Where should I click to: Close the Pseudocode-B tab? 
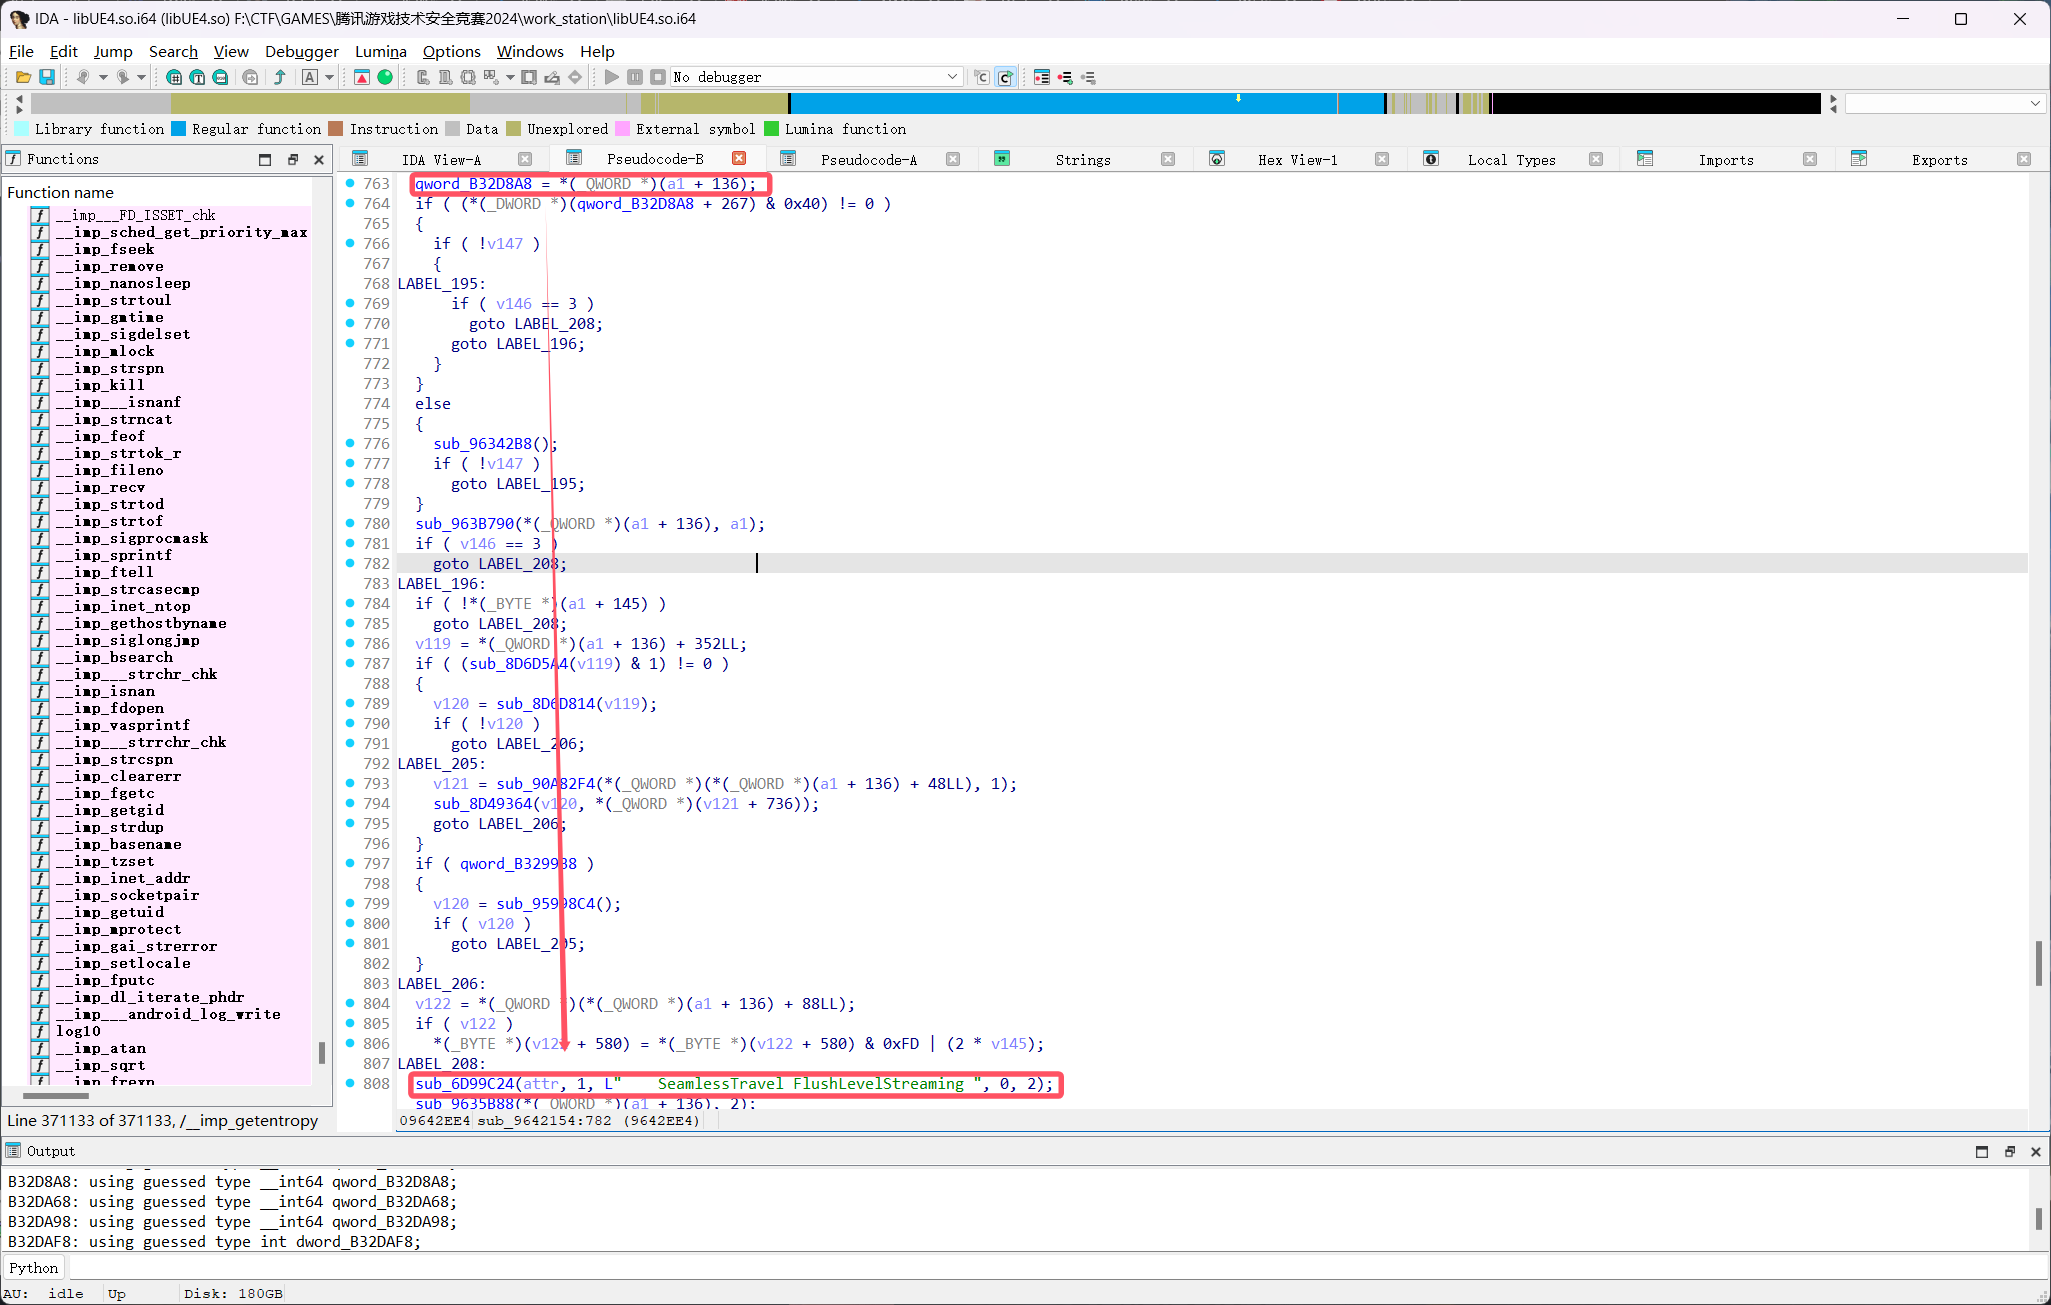pos(739,158)
